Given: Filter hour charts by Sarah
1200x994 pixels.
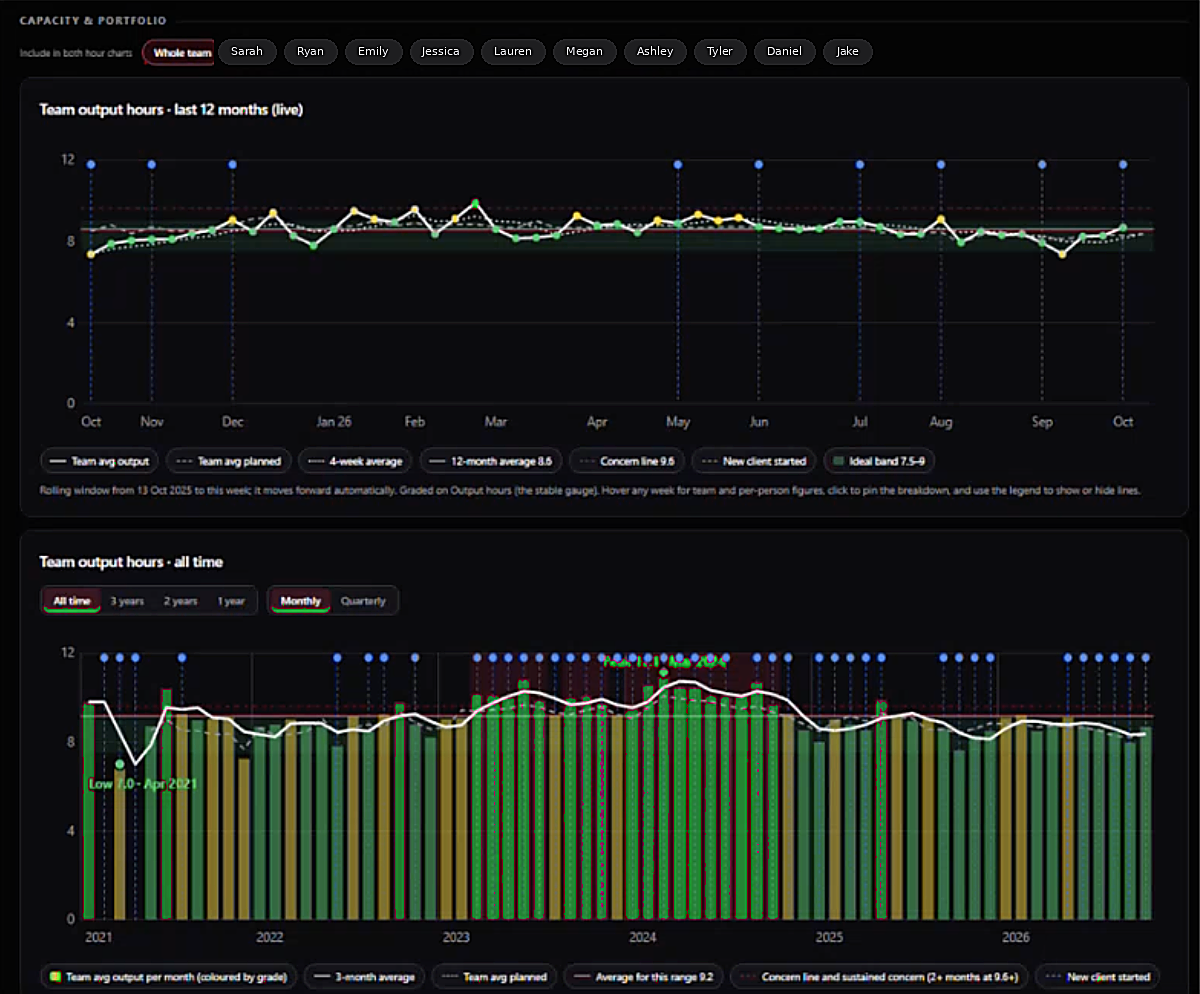Looking at the screenshot, I should click(247, 52).
